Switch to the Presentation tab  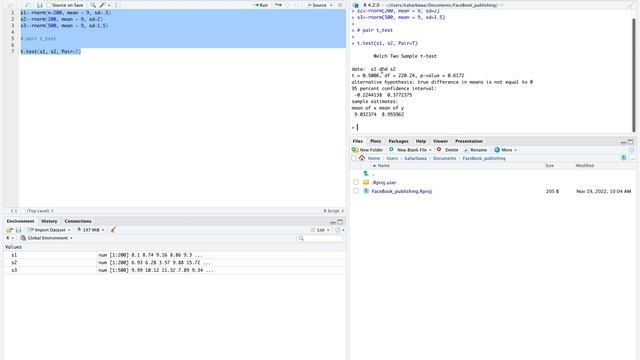click(x=469, y=141)
